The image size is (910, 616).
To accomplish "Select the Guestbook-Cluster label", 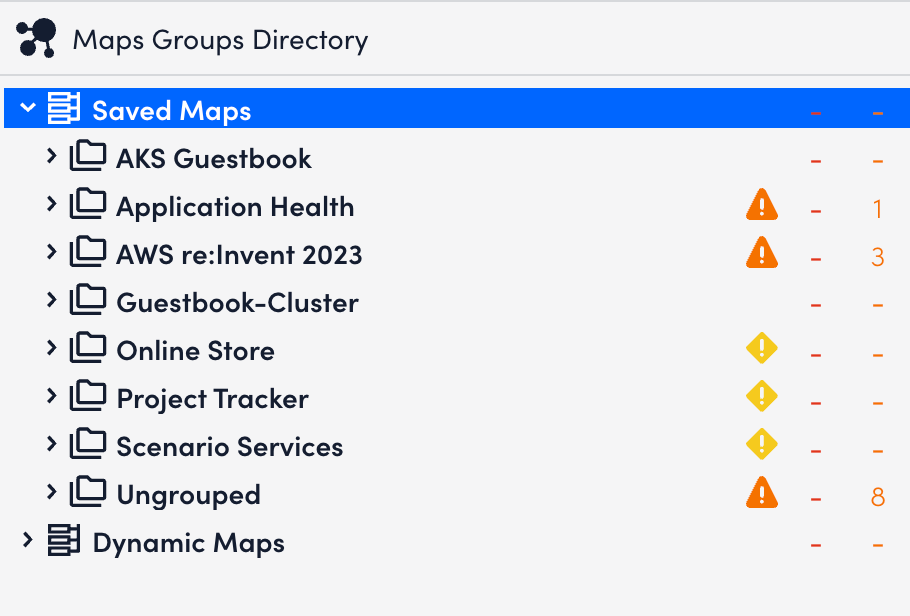I will point(237,303).
